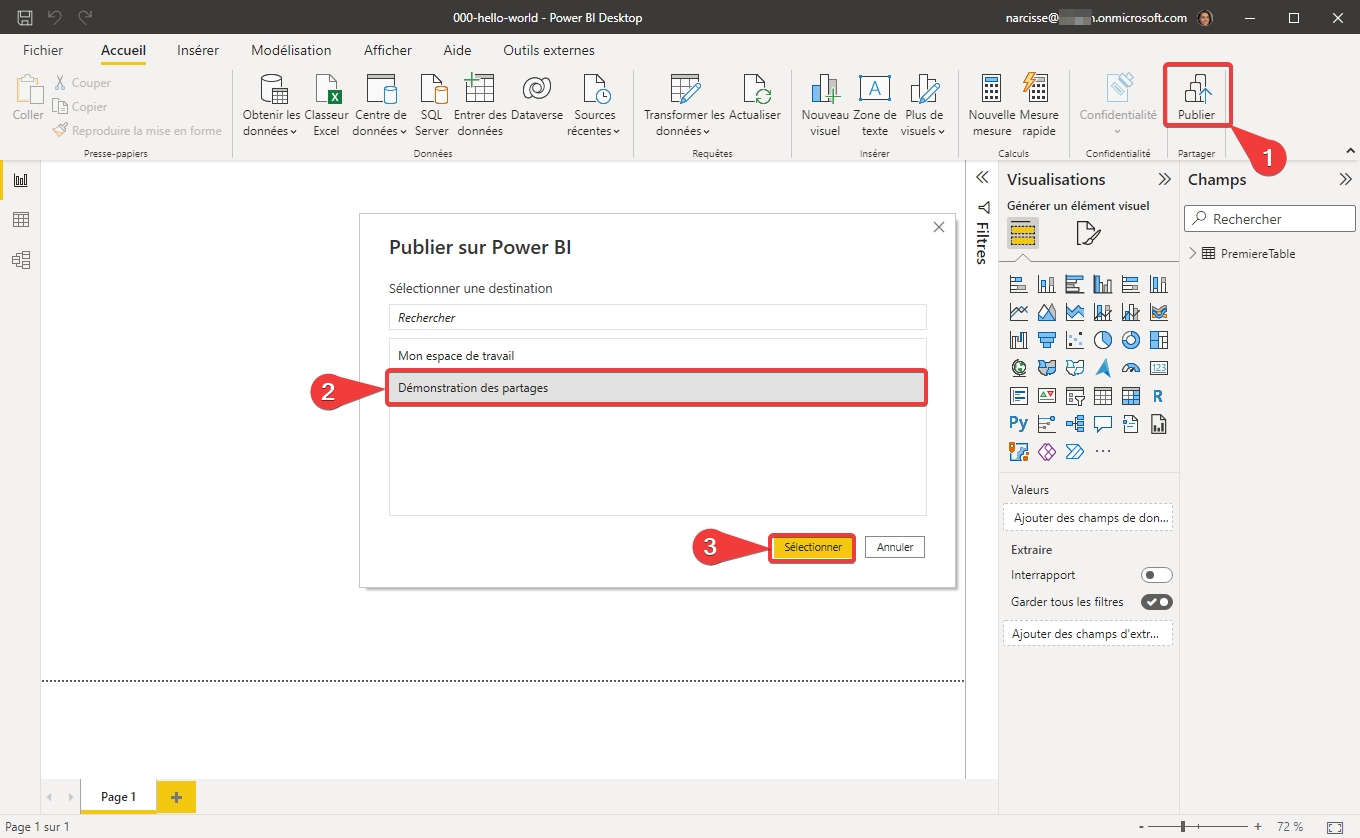Select the donut chart visualization

click(1131, 340)
